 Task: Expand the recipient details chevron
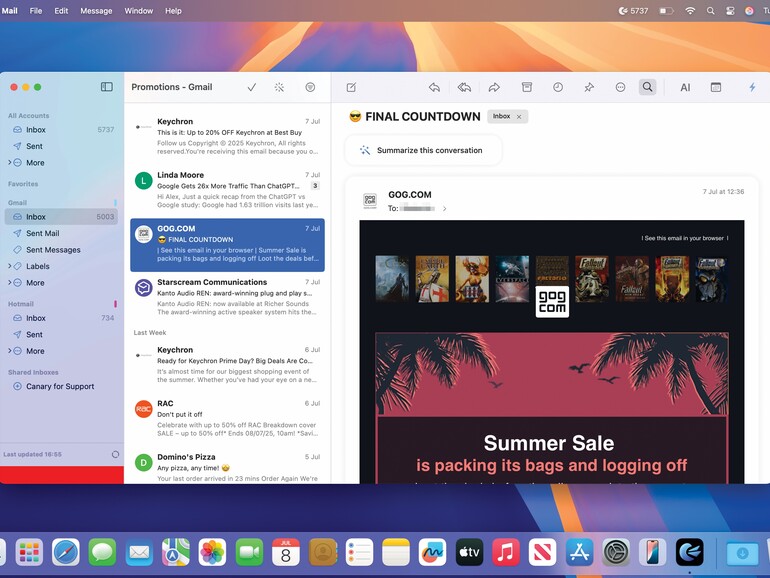pyautogui.click(x=444, y=209)
